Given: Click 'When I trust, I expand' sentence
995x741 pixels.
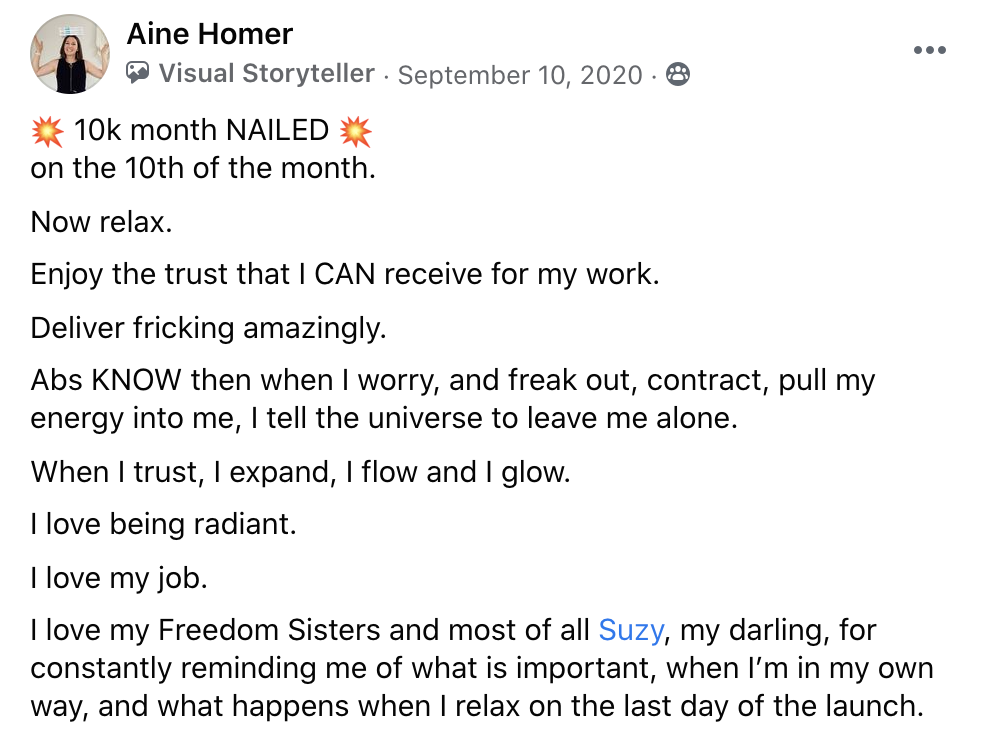Looking at the screenshot, I should tap(301, 473).
